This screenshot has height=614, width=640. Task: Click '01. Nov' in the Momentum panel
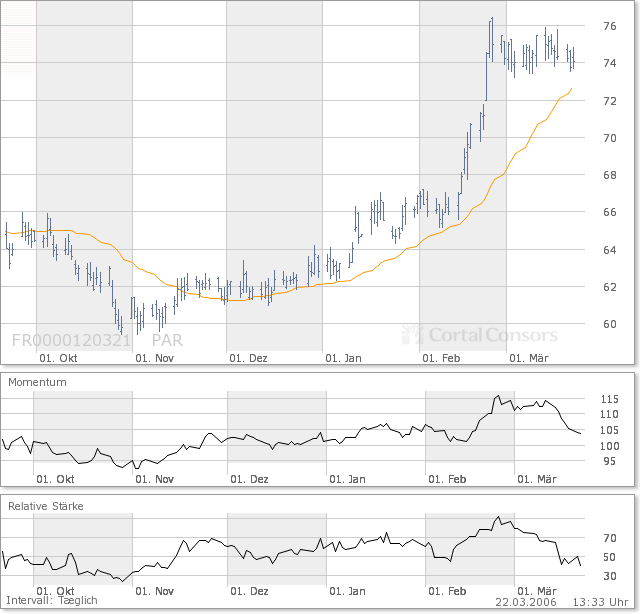(155, 479)
